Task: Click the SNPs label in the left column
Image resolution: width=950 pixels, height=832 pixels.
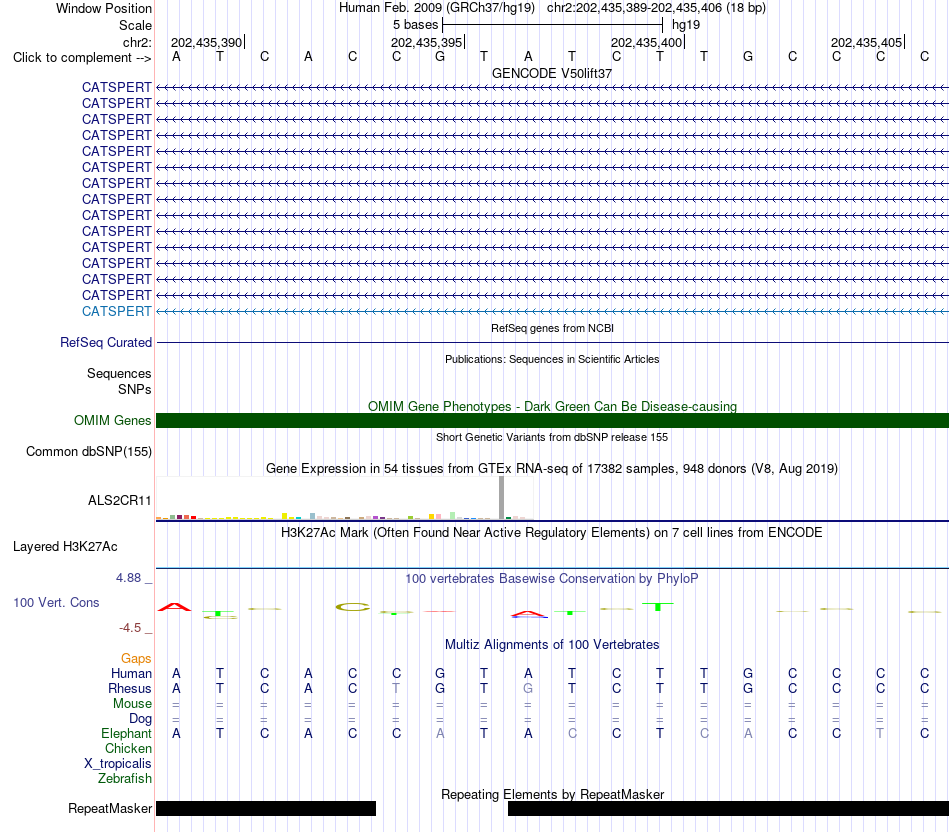Action: click(135, 389)
